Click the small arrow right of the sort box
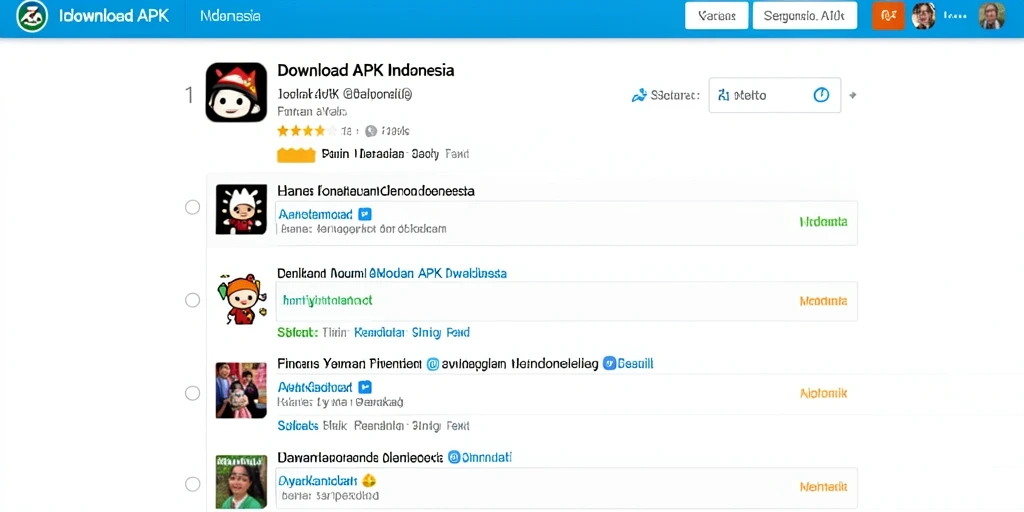 852,95
